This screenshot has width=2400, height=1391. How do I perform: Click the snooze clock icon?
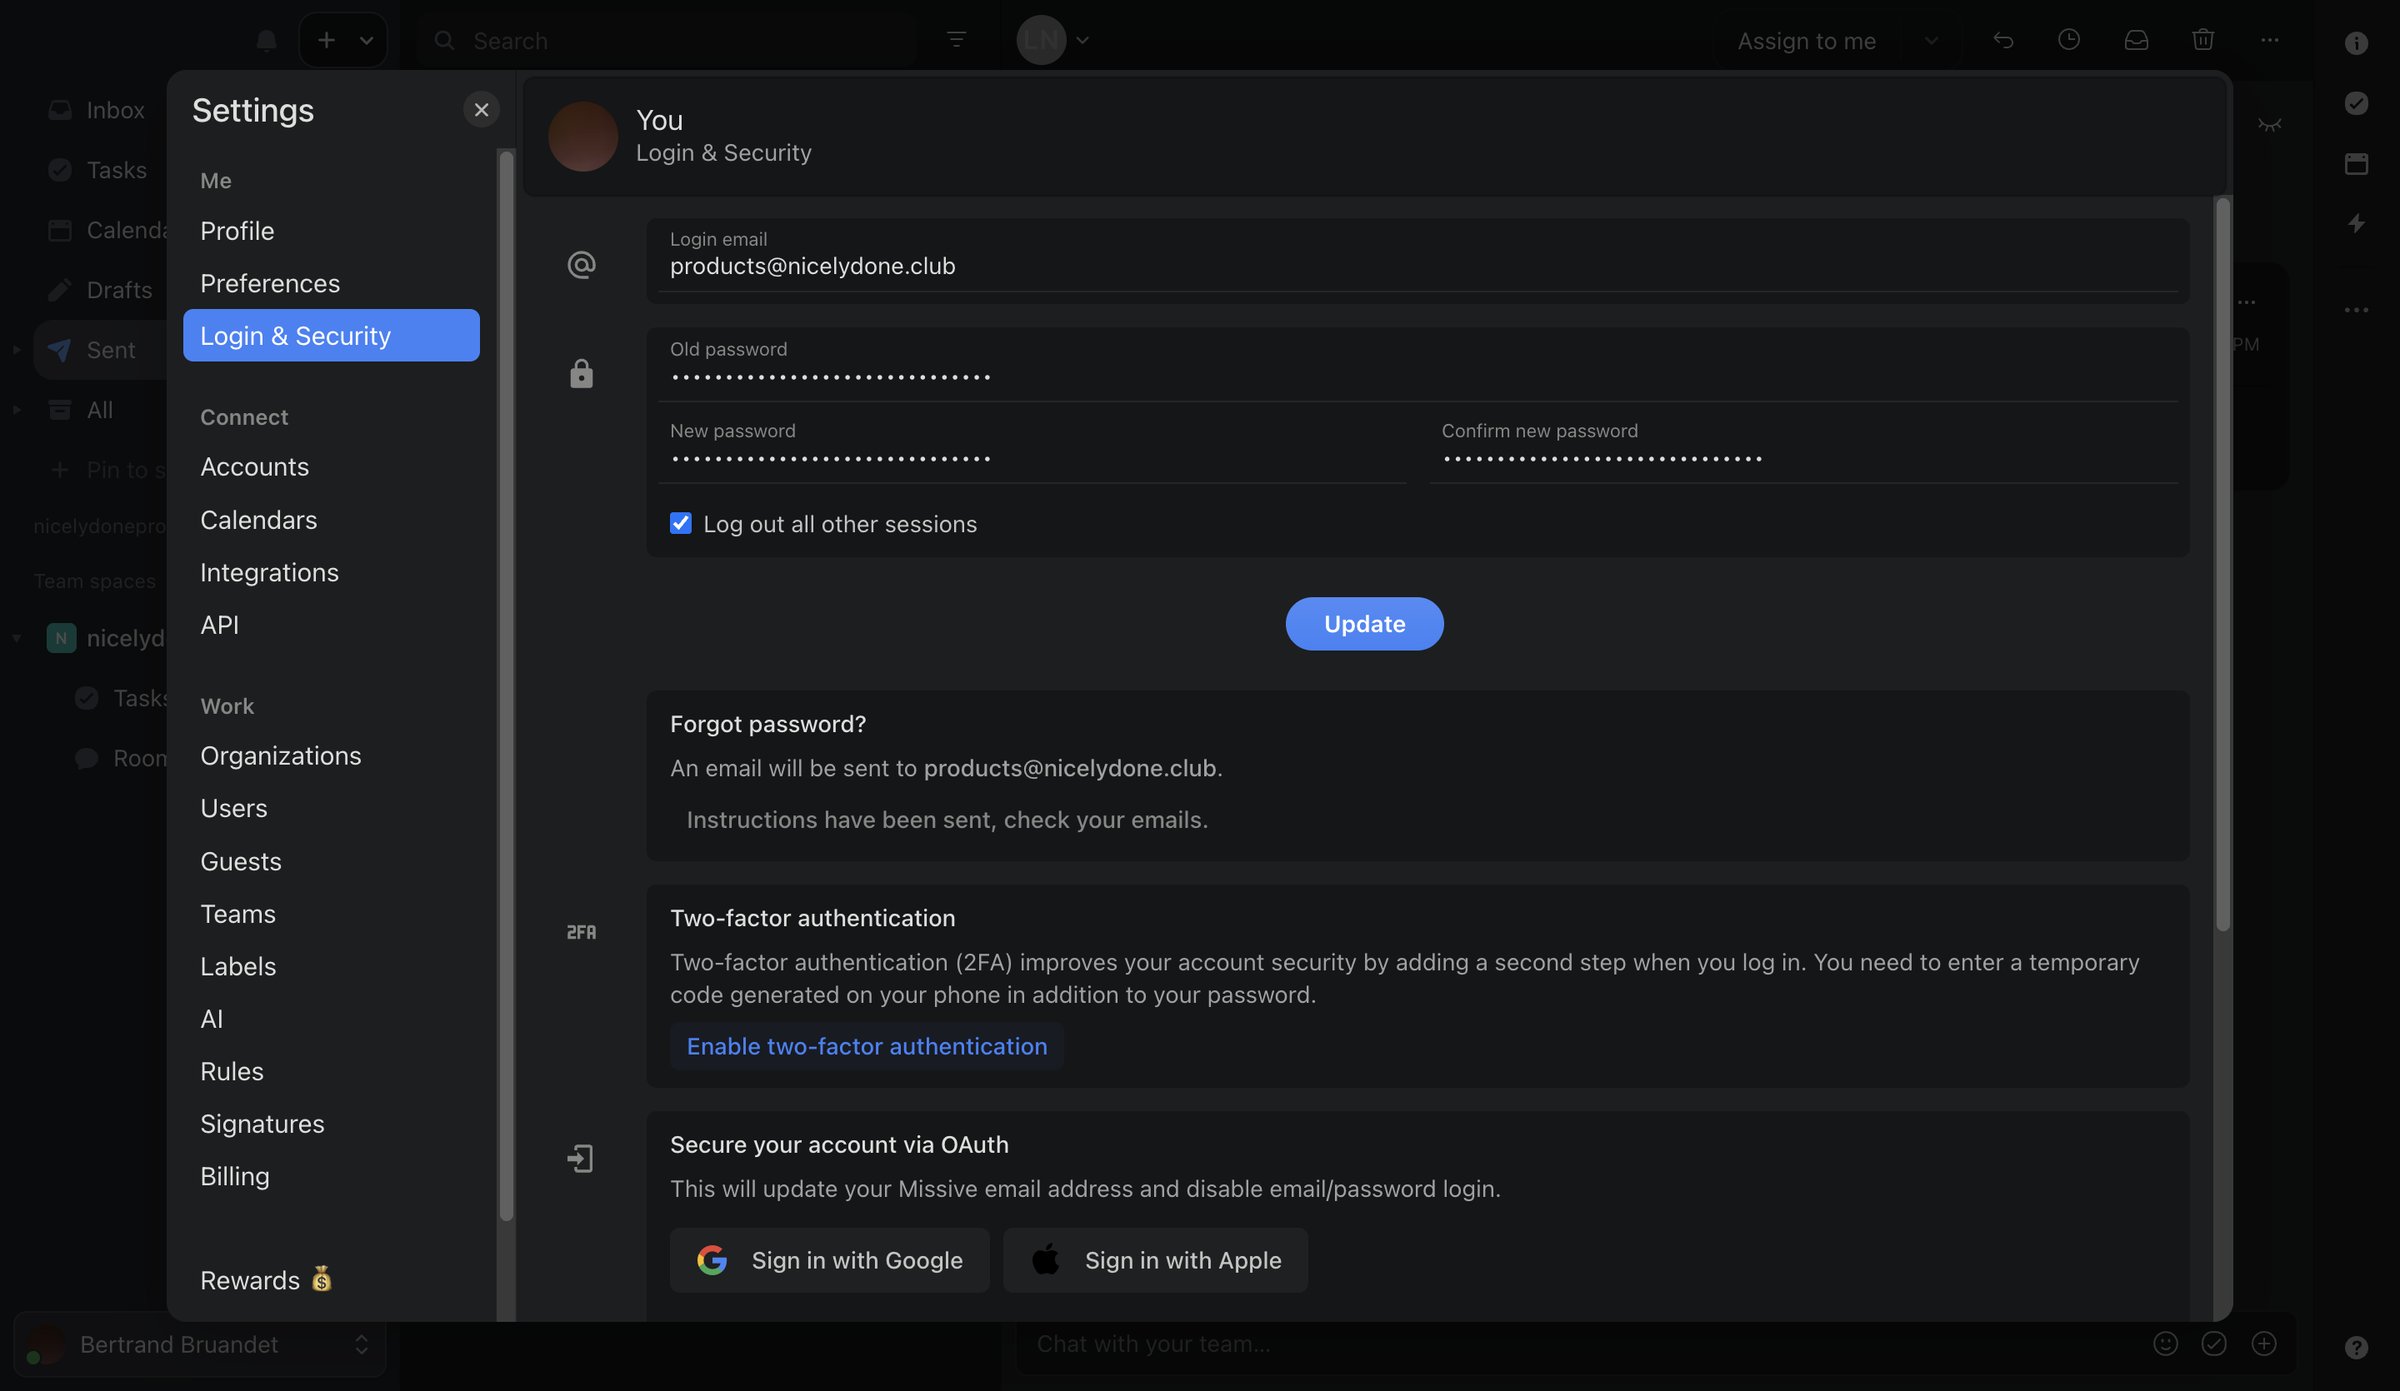(x=2069, y=40)
